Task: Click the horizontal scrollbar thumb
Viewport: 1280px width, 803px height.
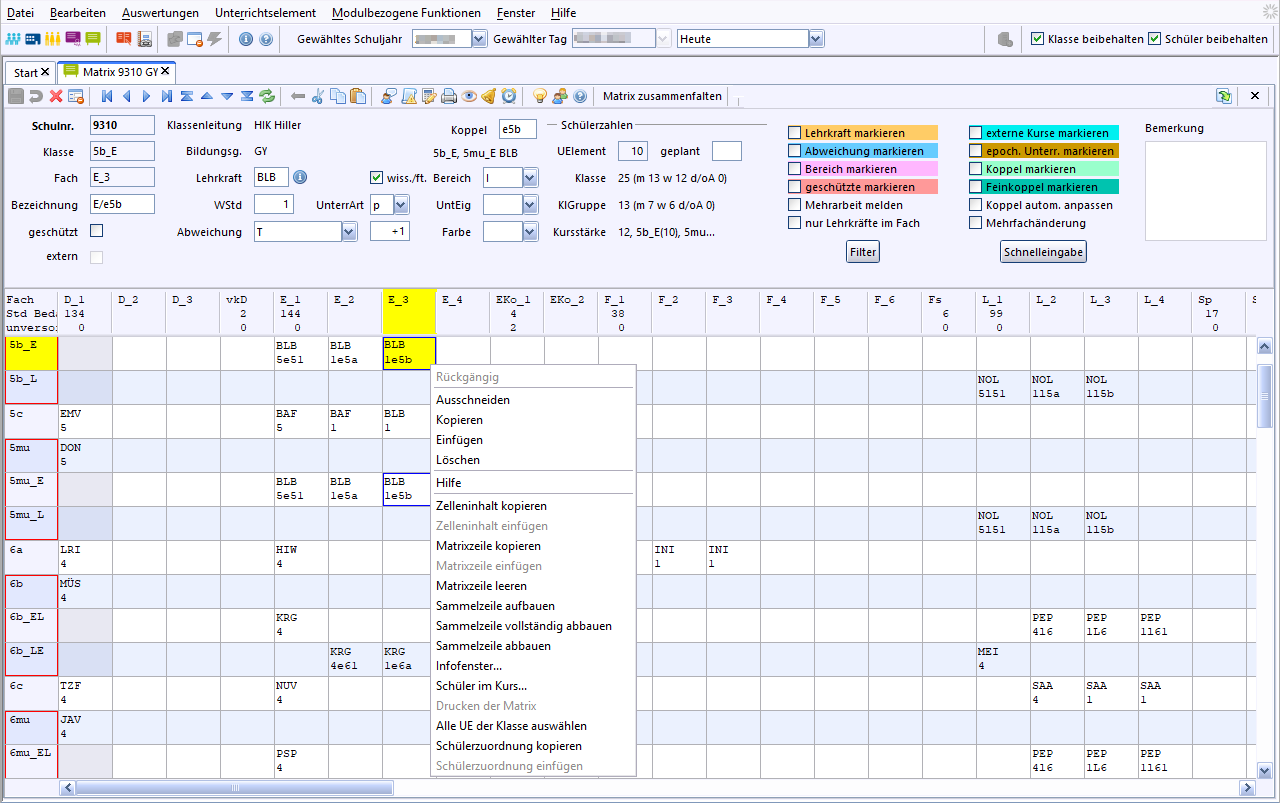Action: click(234, 789)
